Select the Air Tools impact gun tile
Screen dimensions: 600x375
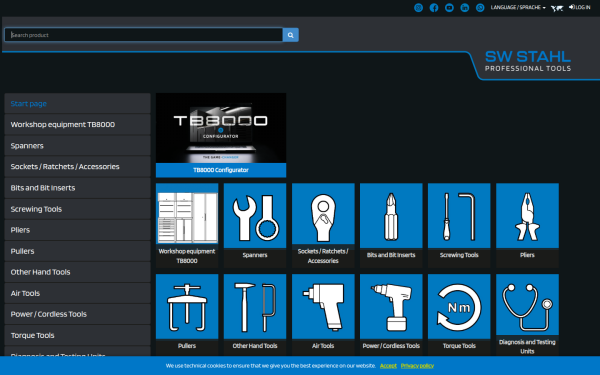[x=323, y=315]
